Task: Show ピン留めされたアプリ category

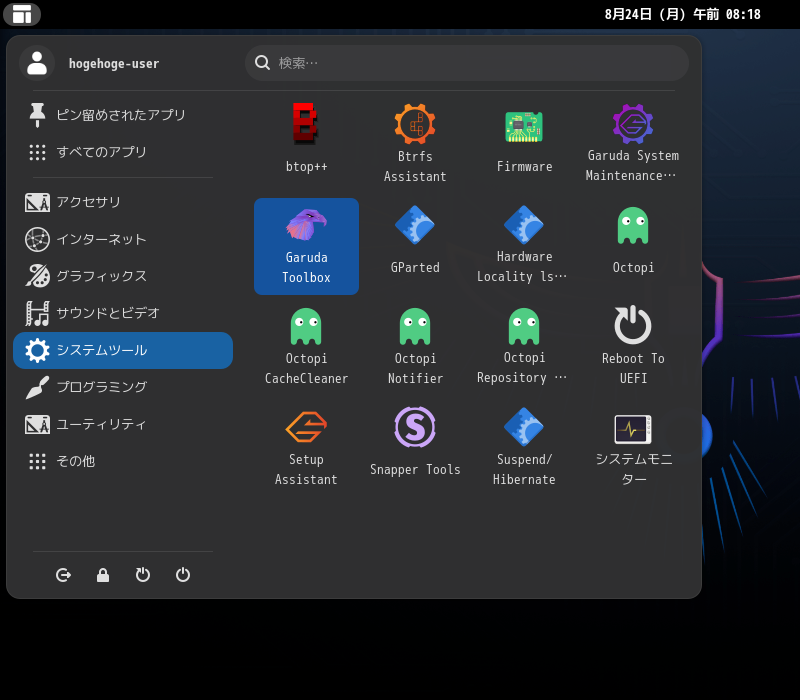Action: (x=123, y=115)
